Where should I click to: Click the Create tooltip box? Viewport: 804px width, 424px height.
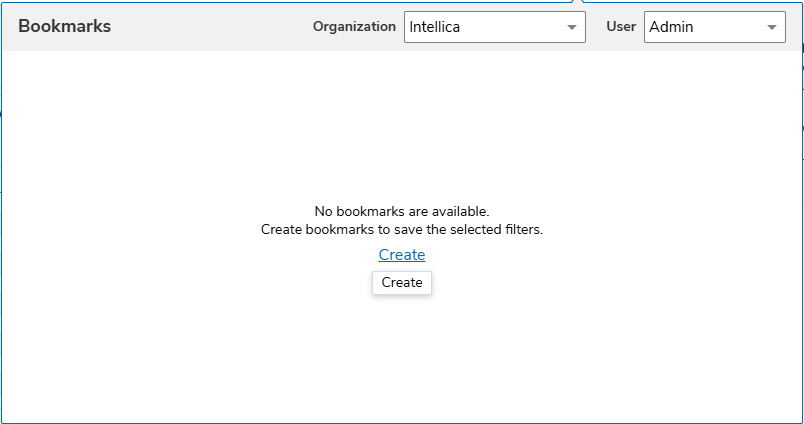tap(402, 283)
